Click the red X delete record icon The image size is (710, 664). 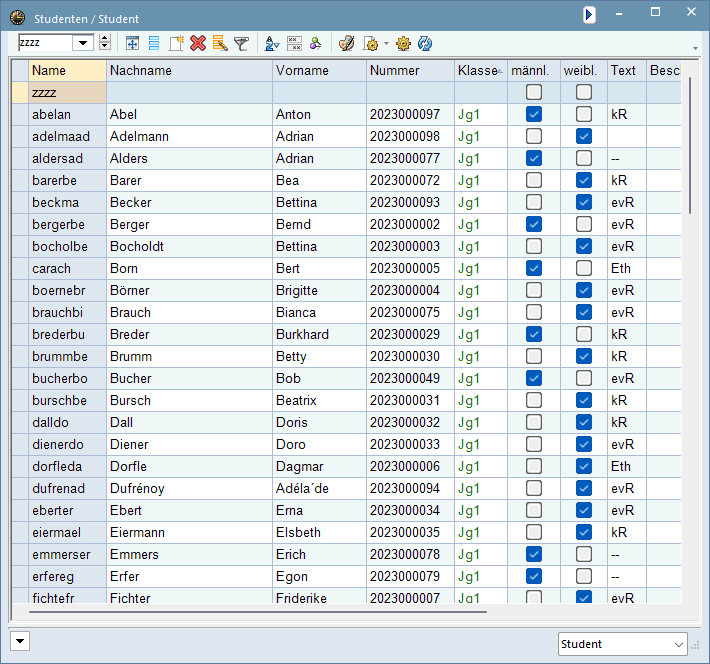tap(198, 43)
